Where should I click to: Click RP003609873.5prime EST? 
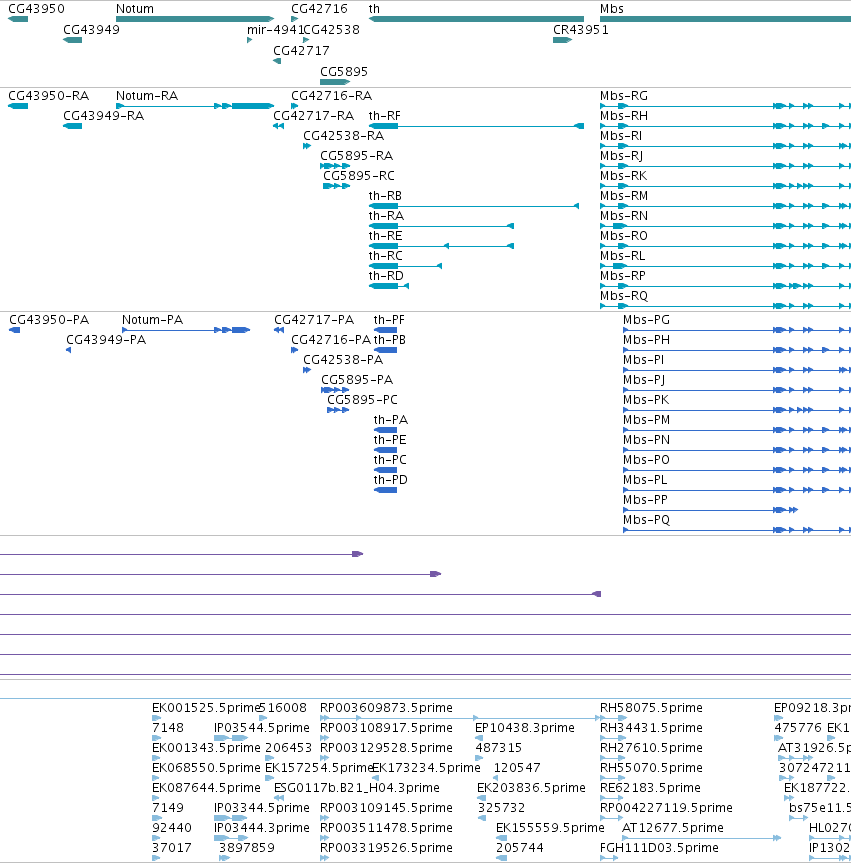460,718
